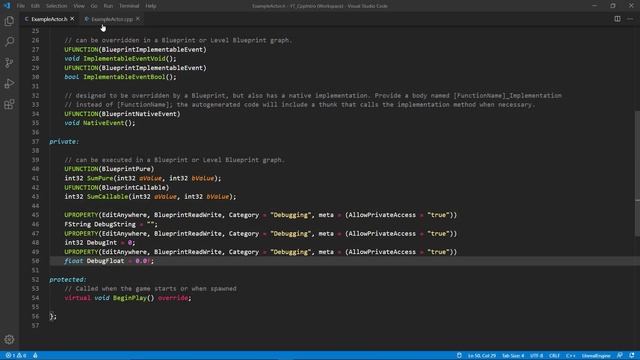Switch to the ExampleActor.cpp tab

click(112, 19)
